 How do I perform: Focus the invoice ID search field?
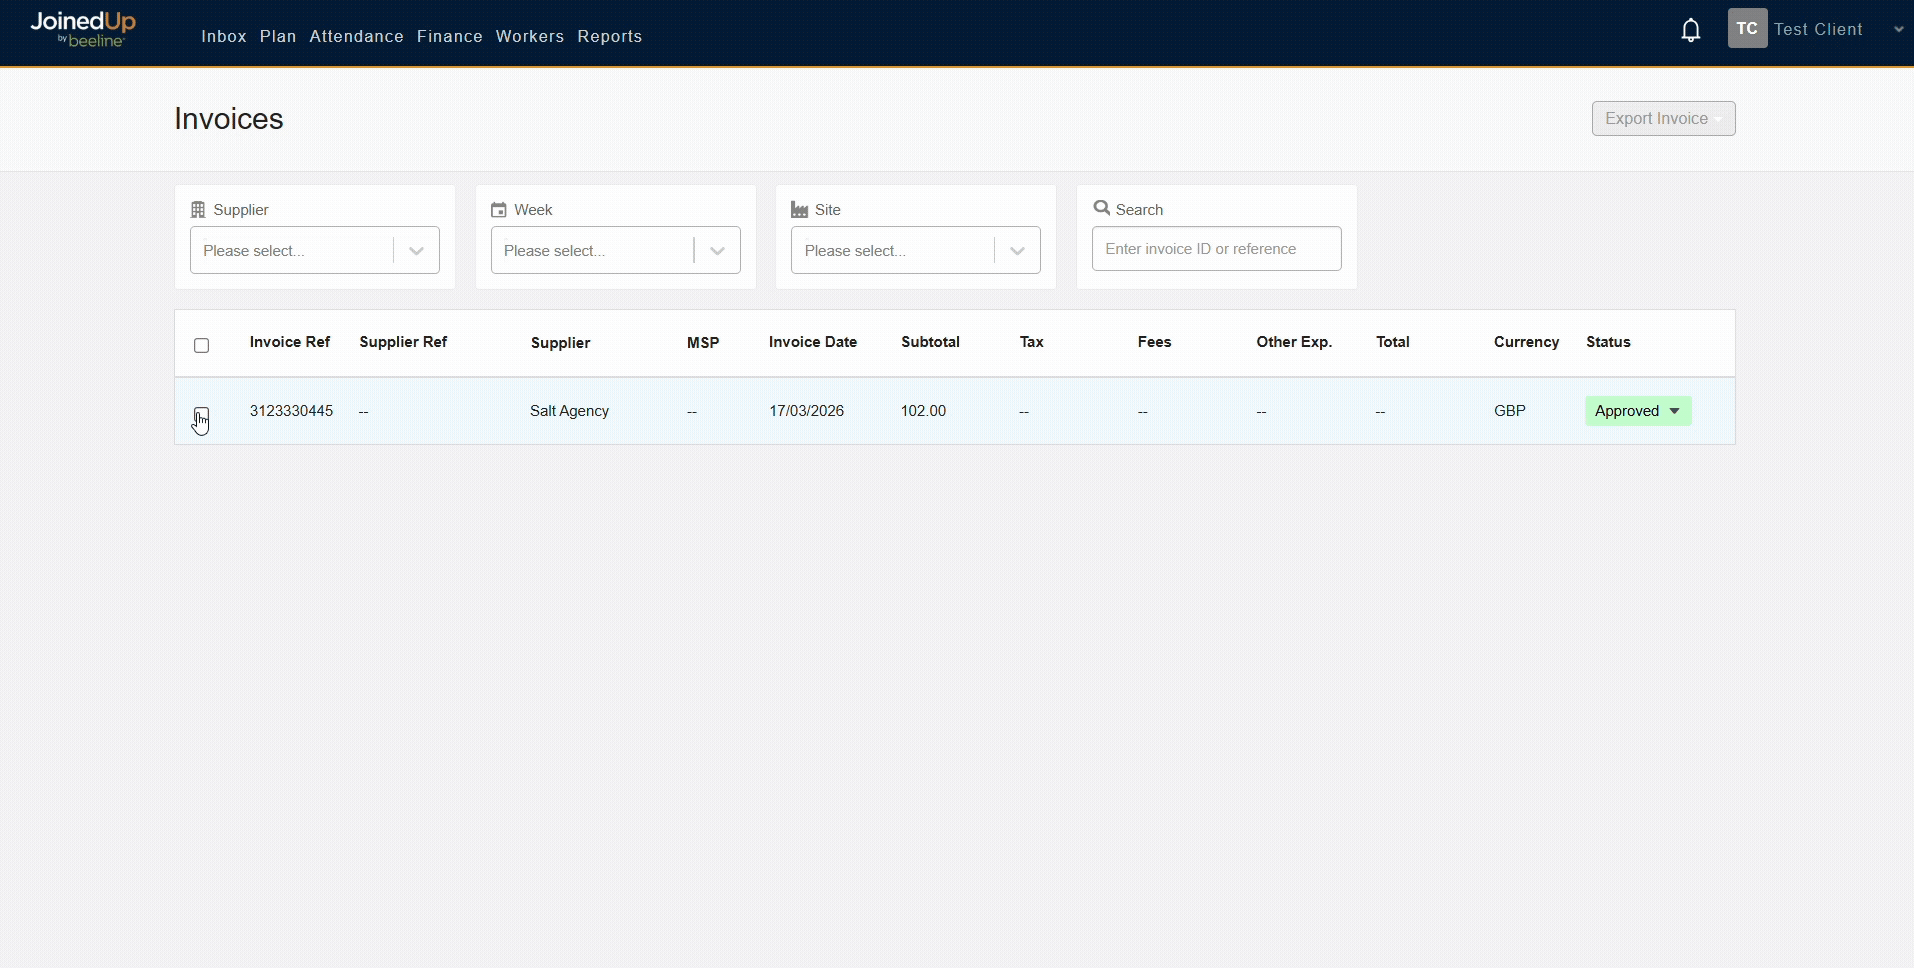pos(1216,249)
